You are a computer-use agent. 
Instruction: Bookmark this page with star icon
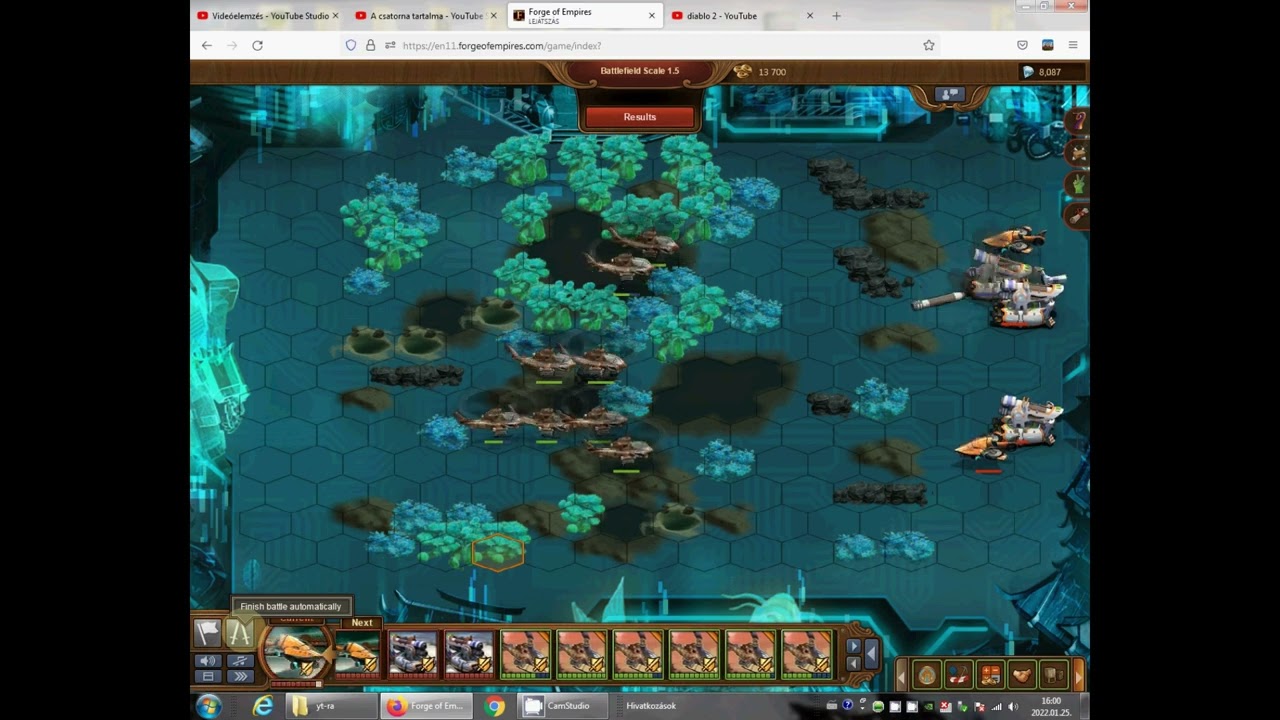(929, 45)
